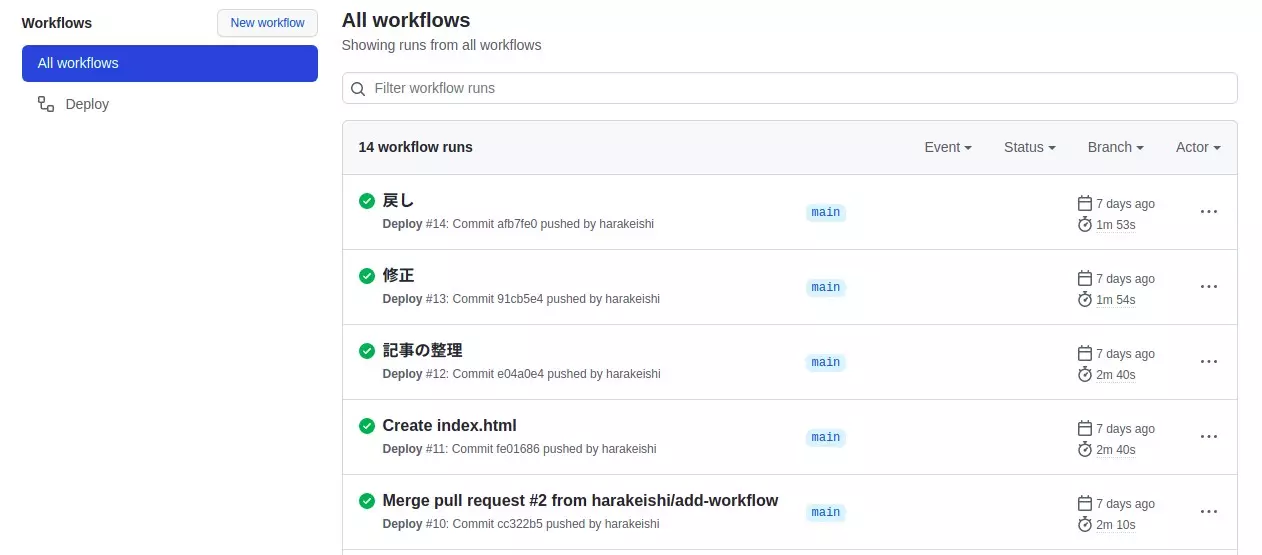
Task: Select All workflows in the sidebar
Action: [x=170, y=63]
